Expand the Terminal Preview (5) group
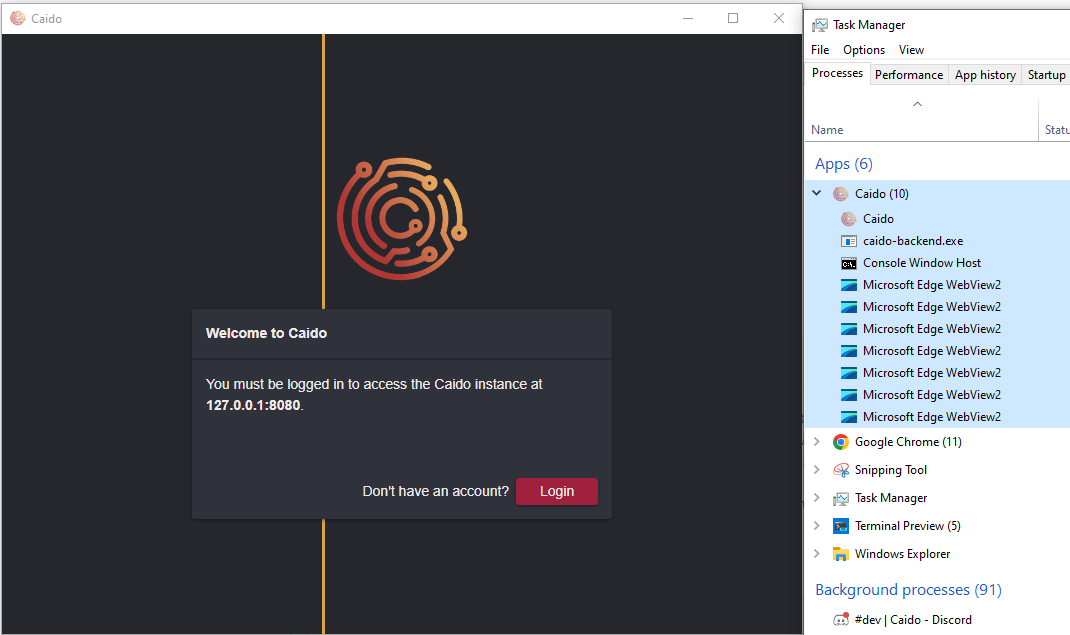 coord(816,525)
